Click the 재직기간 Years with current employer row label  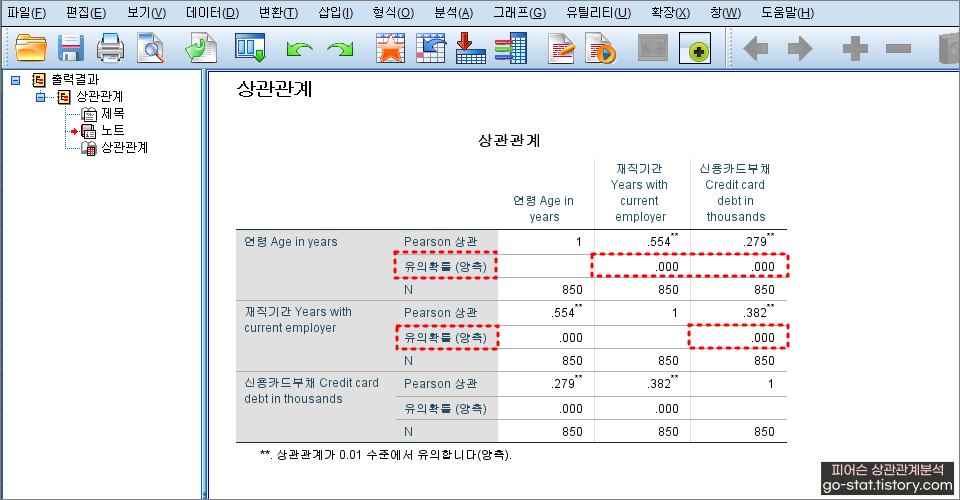tap(298, 319)
